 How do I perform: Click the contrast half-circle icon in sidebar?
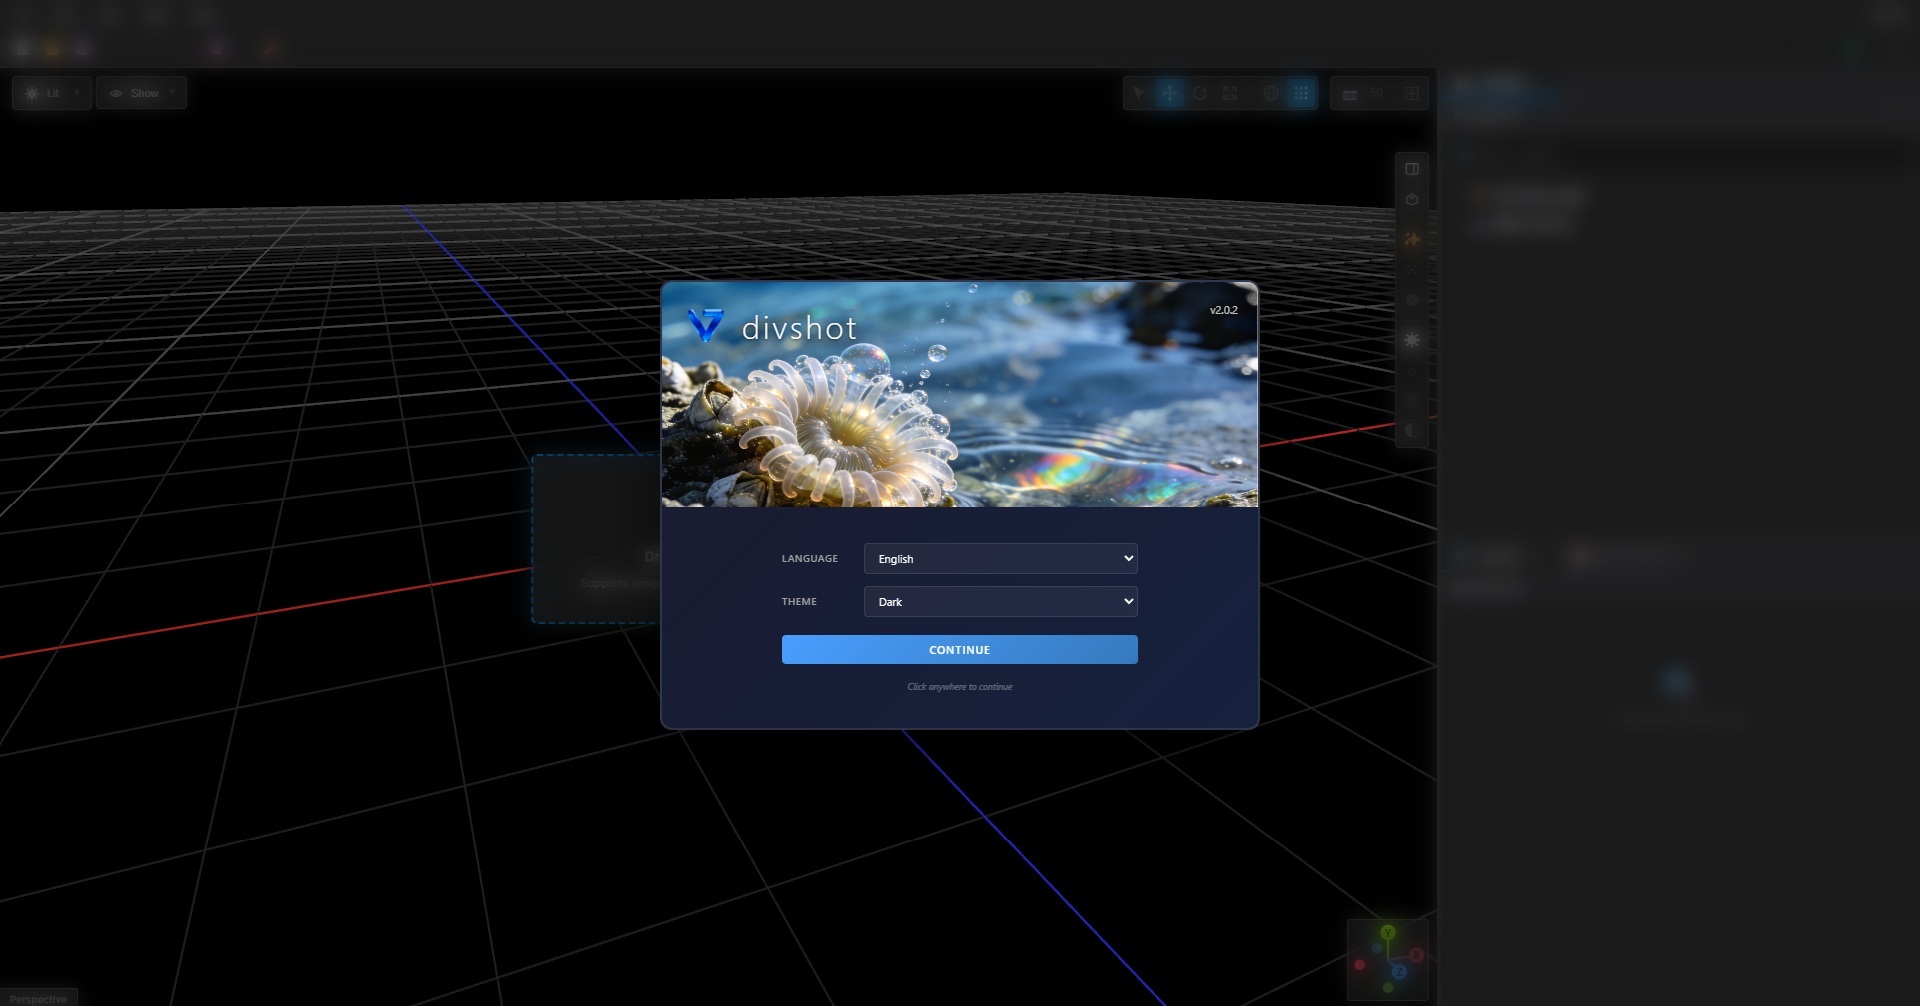coord(1413,430)
